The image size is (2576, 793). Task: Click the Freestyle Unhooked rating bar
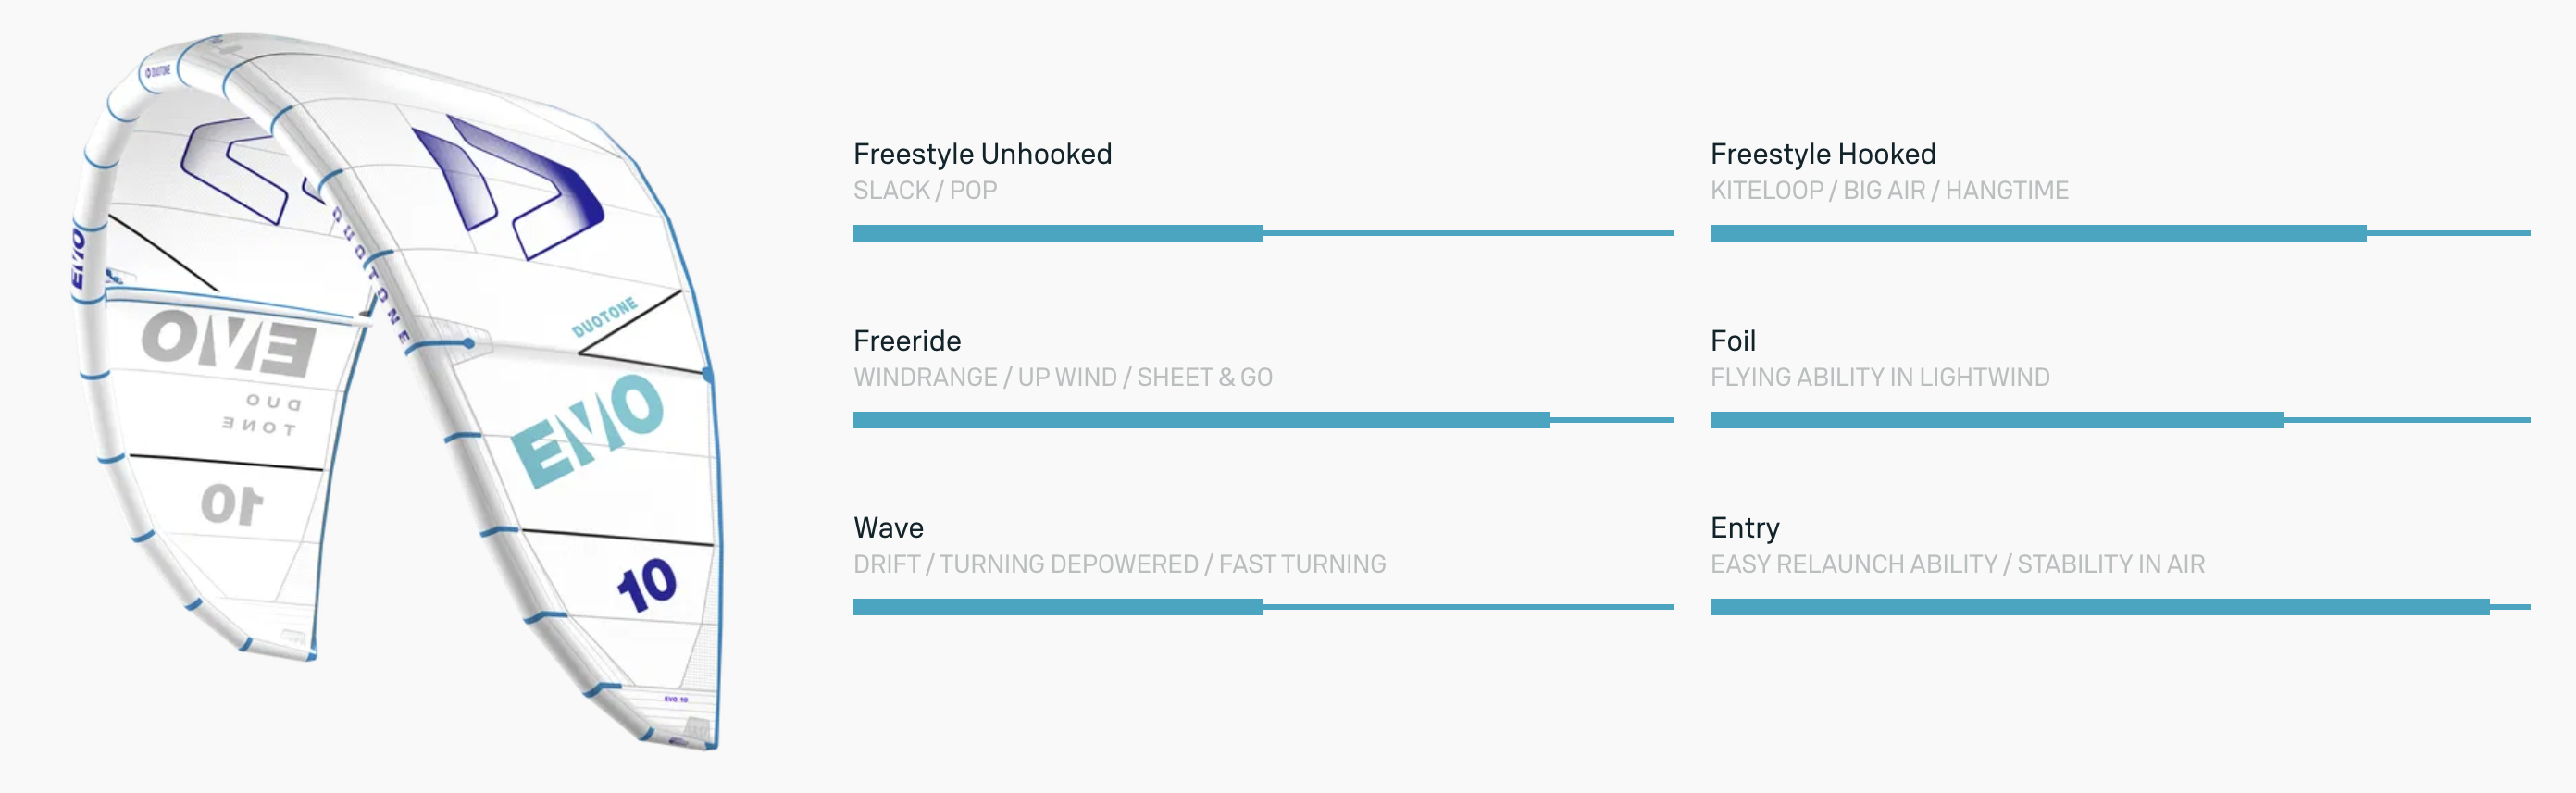pos(1262,233)
